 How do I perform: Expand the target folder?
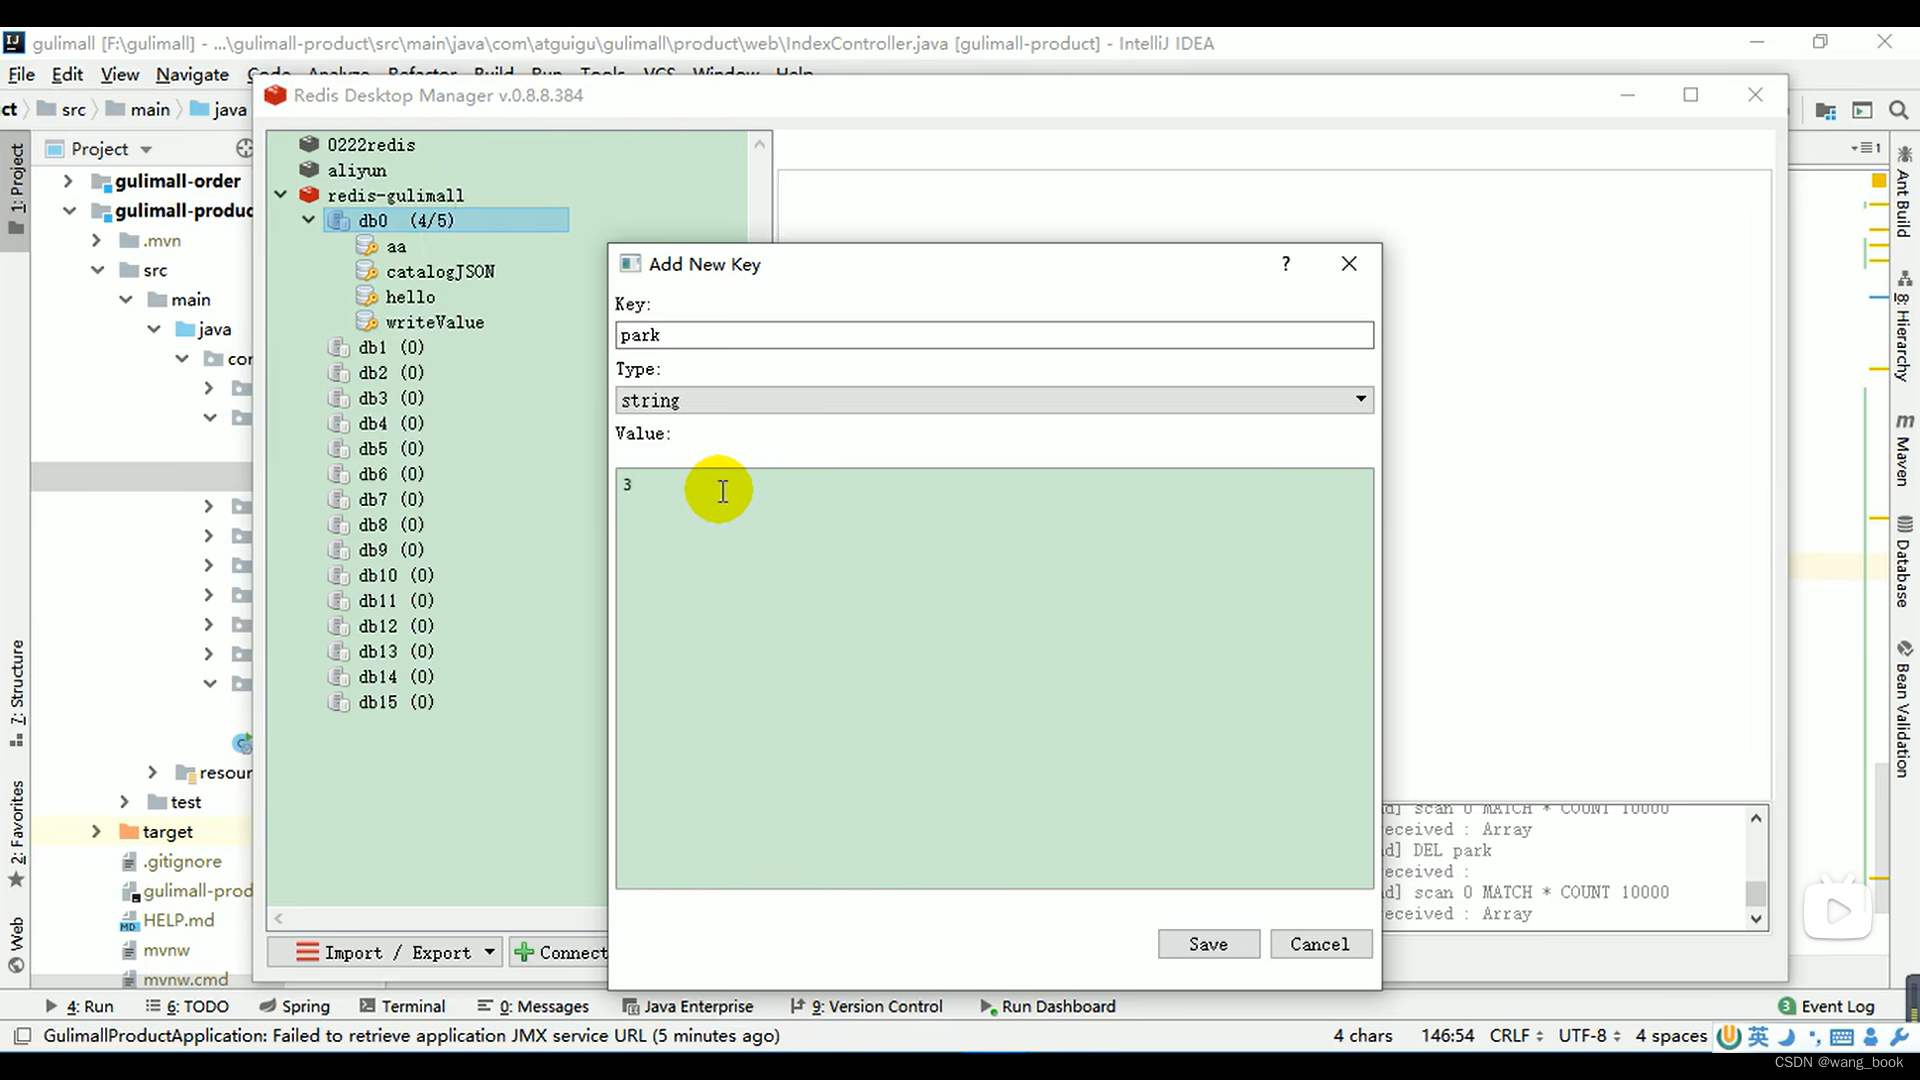(96, 831)
